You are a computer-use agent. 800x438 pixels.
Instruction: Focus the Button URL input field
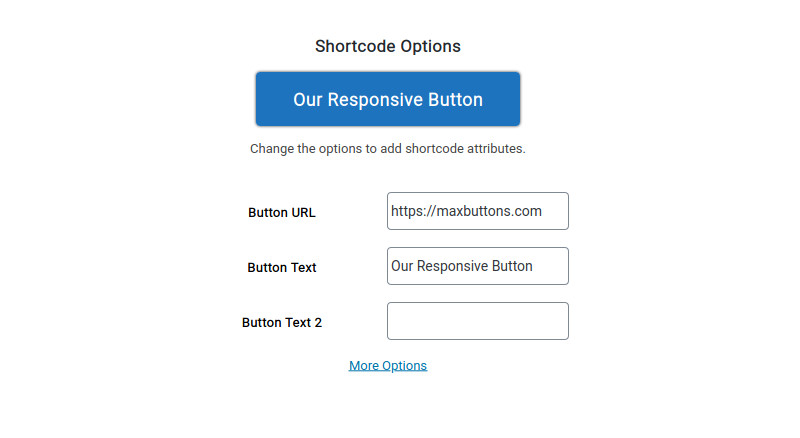pyautogui.click(x=478, y=211)
